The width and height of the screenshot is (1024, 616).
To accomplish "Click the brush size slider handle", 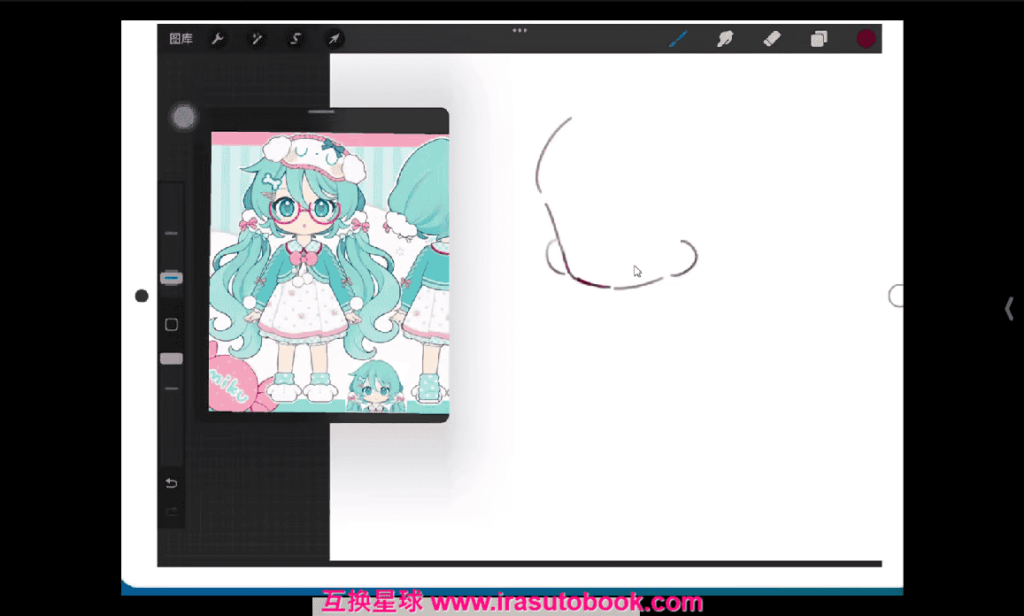I will (x=172, y=278).
